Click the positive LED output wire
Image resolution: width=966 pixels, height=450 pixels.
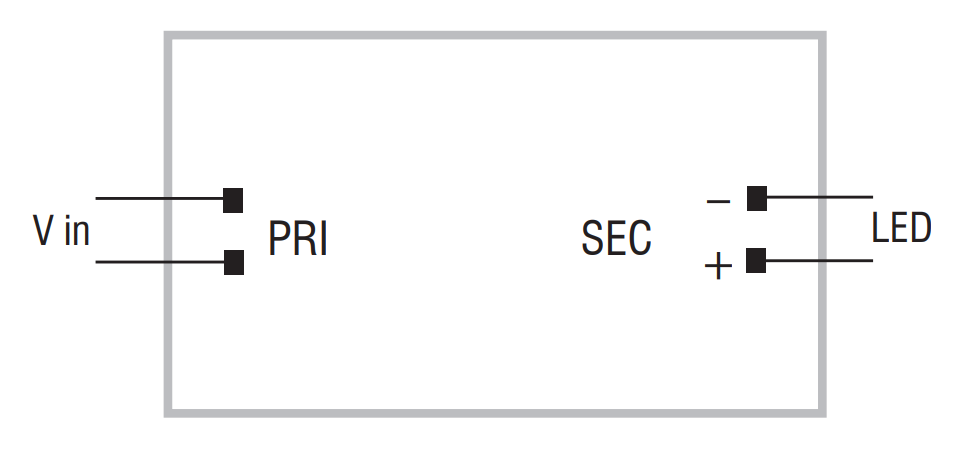819,260
